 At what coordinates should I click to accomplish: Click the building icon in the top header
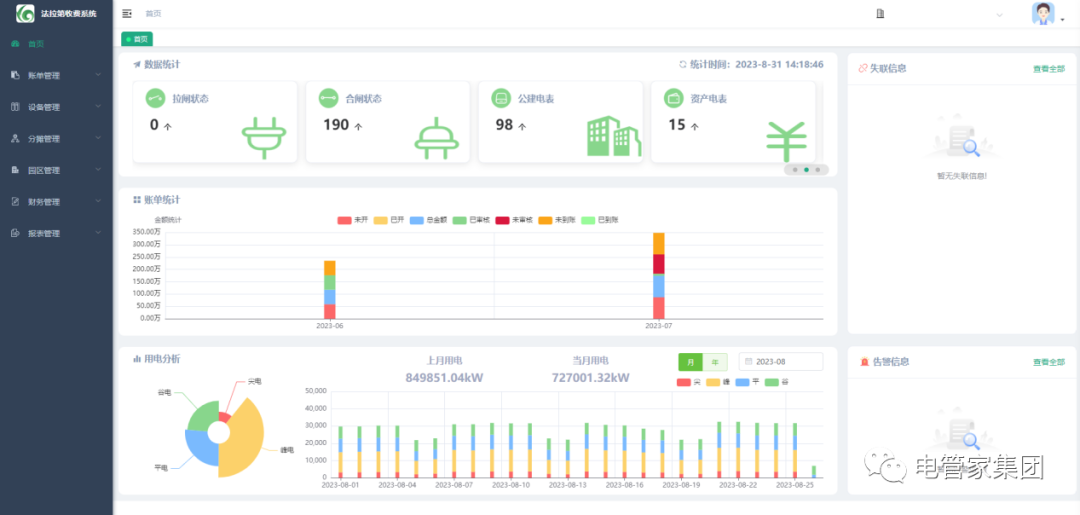point(880,14)
